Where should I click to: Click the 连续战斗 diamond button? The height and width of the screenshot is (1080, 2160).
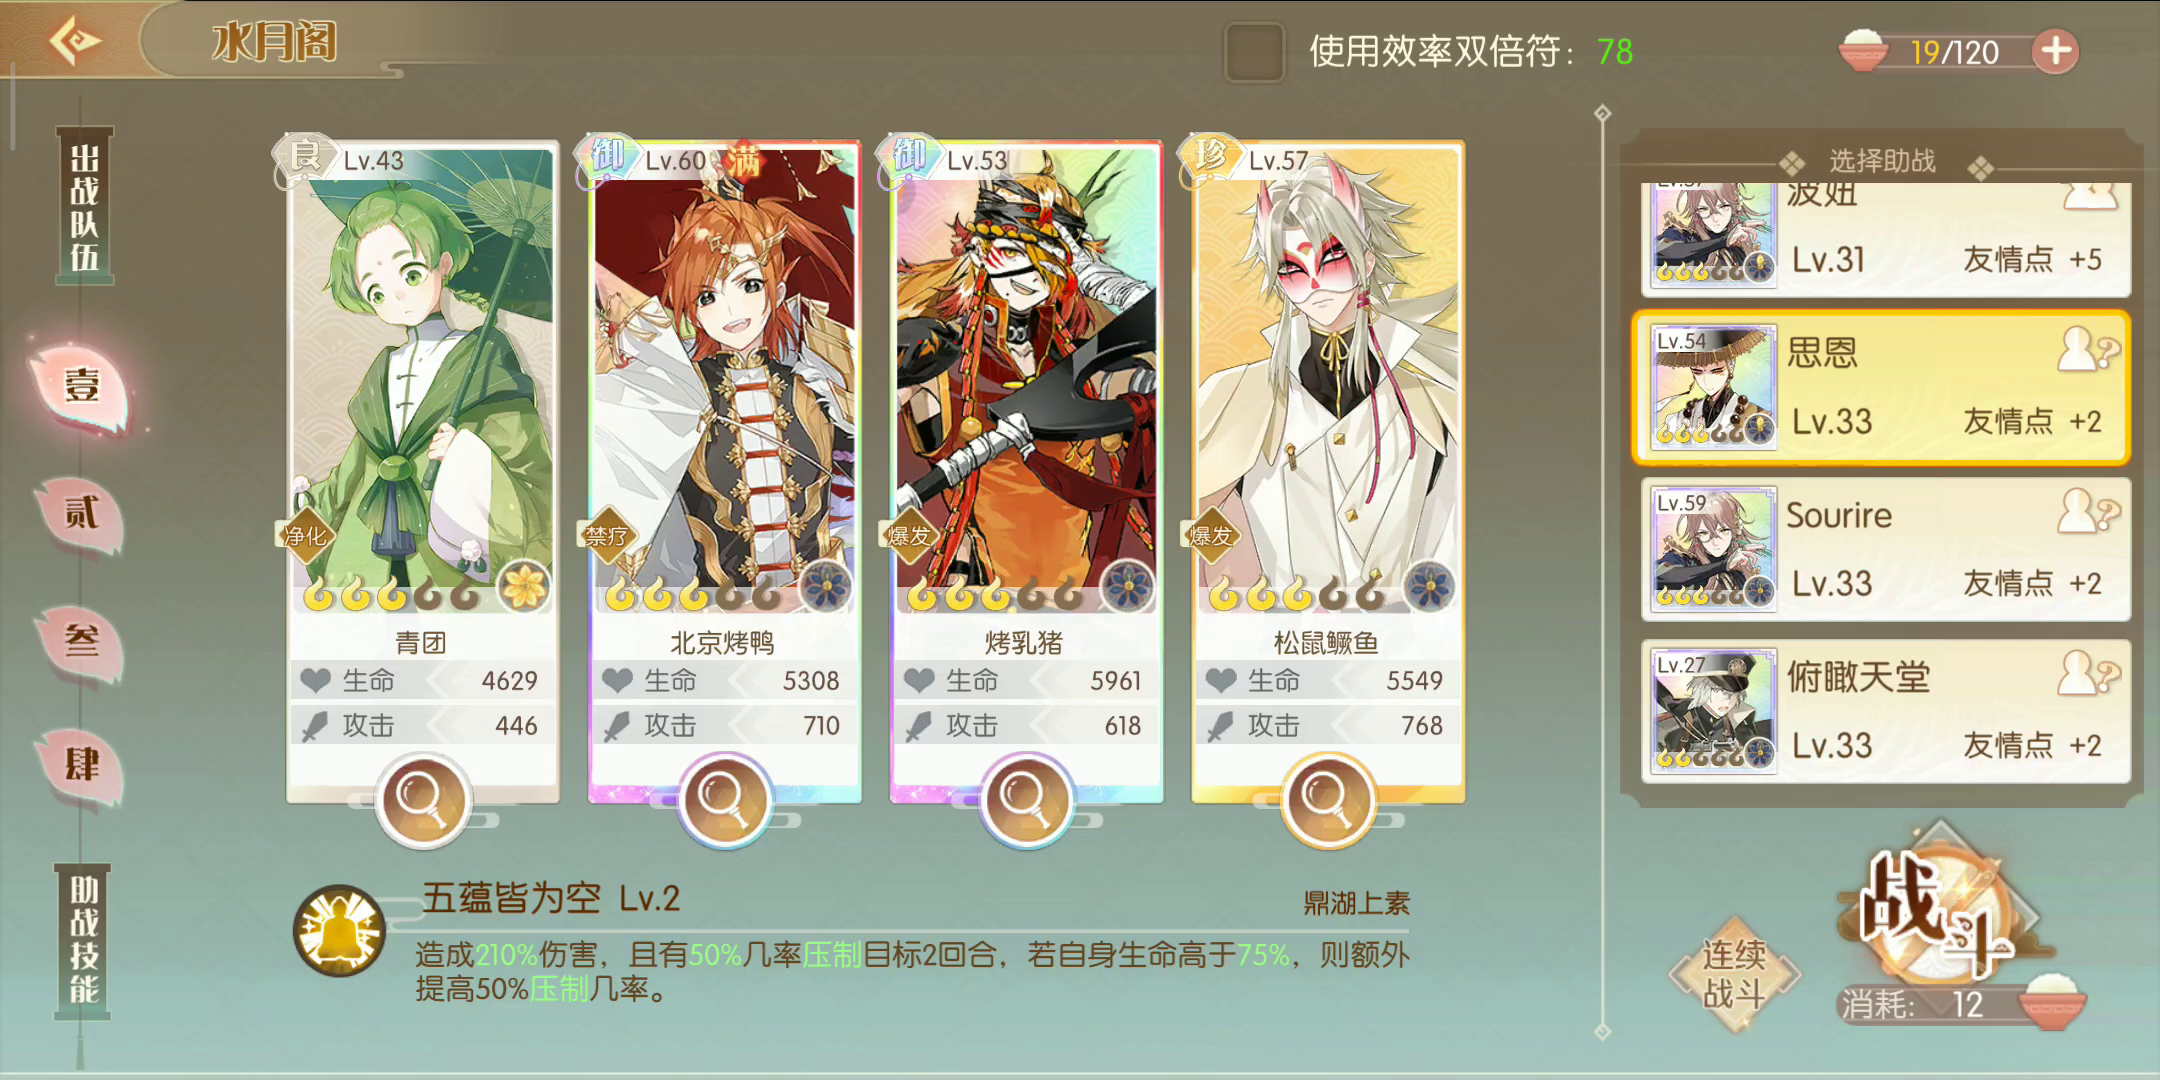click(1734, 973)
